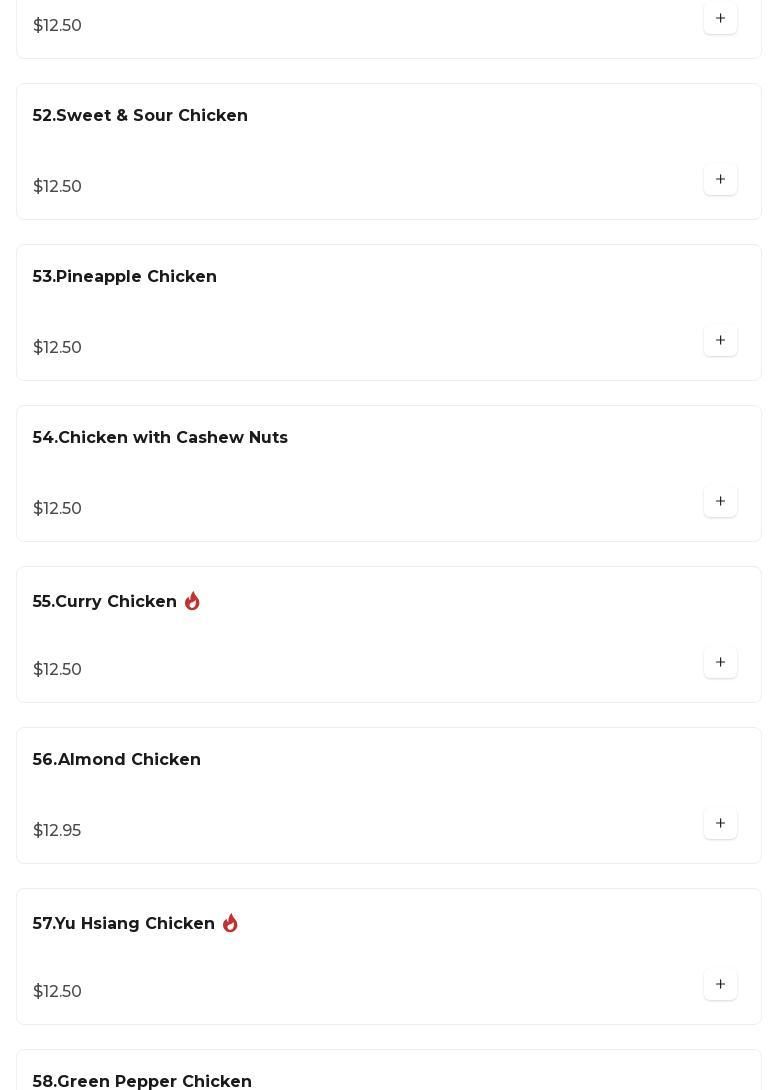Open the 58.Green Pepper Chicken item
Image resolution: width=778 pixels, height=1090 pixels.
click(x=142, y=1081)
